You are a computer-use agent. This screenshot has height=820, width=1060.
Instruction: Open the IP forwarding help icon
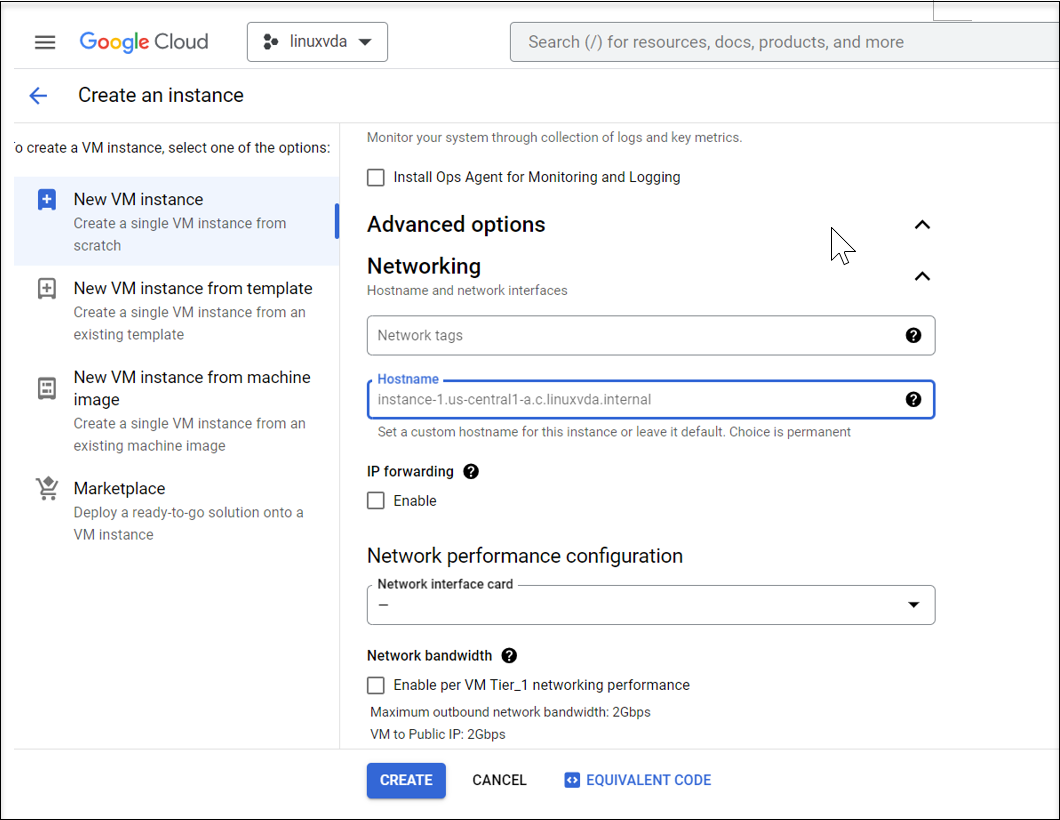[470, 471]
